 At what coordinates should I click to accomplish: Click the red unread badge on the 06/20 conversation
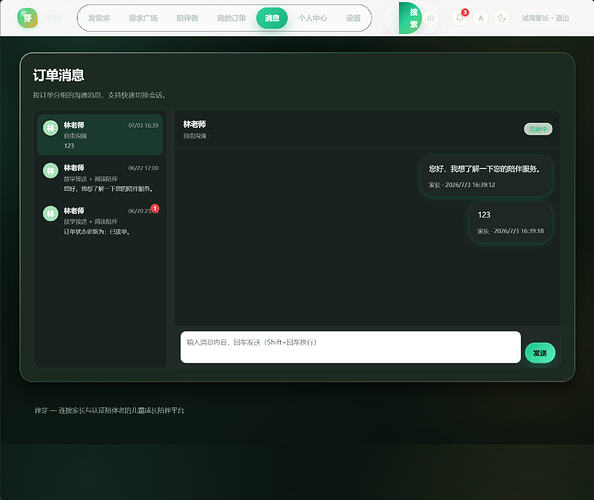click(x=155, y=208)
